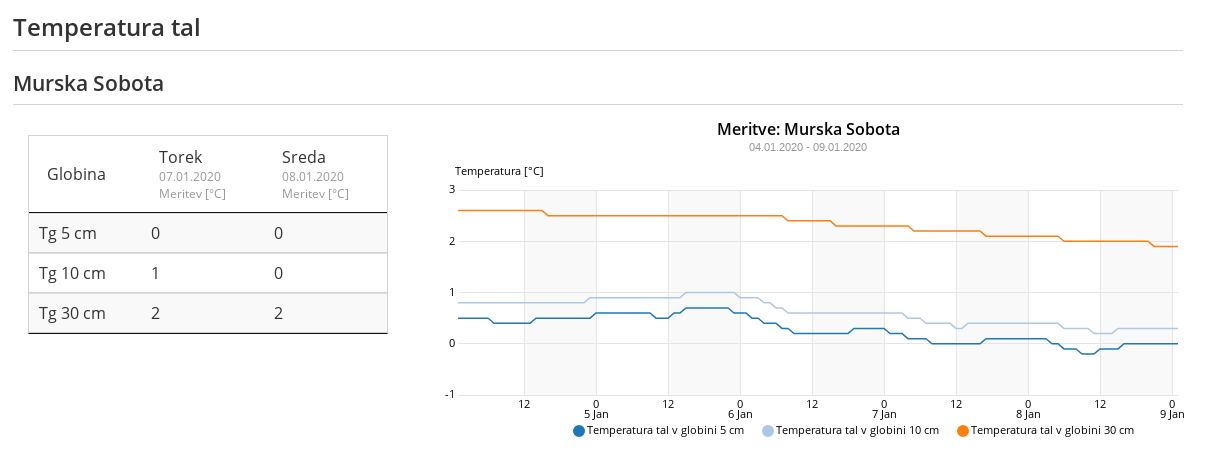Select the 'Sreda' column header
This screenshot has height=464, width=1219.
[x=304, y=157]
